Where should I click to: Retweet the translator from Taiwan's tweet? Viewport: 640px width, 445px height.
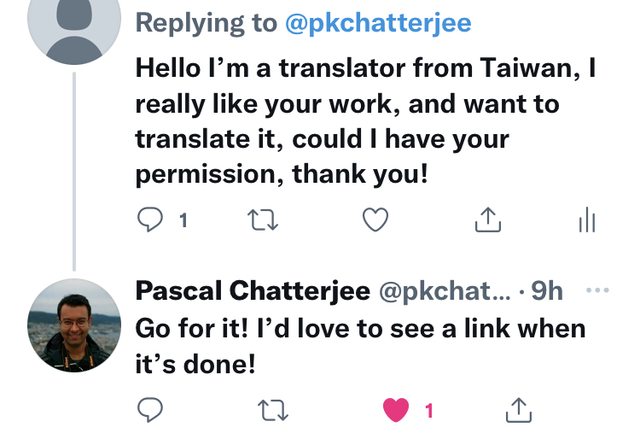tap(261, 220)
